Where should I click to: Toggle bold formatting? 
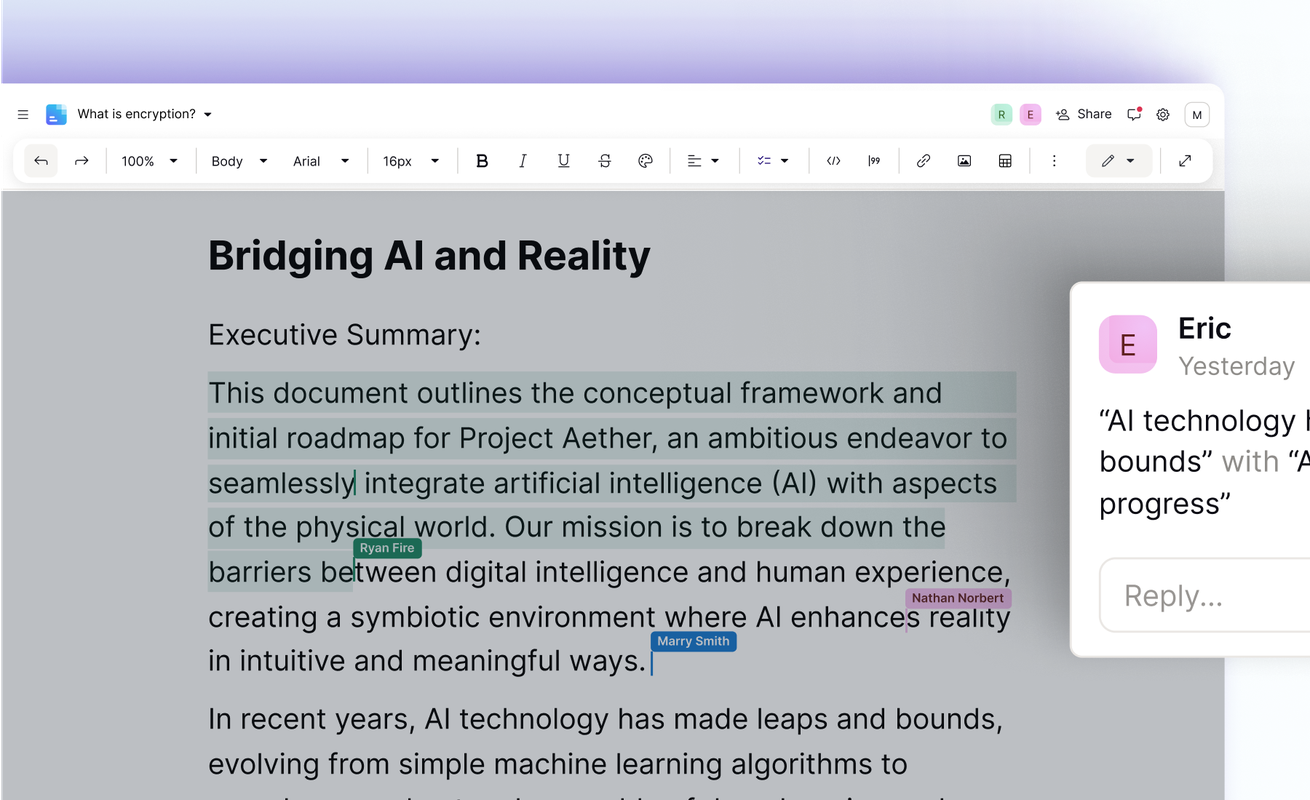(x=482, y=161)
